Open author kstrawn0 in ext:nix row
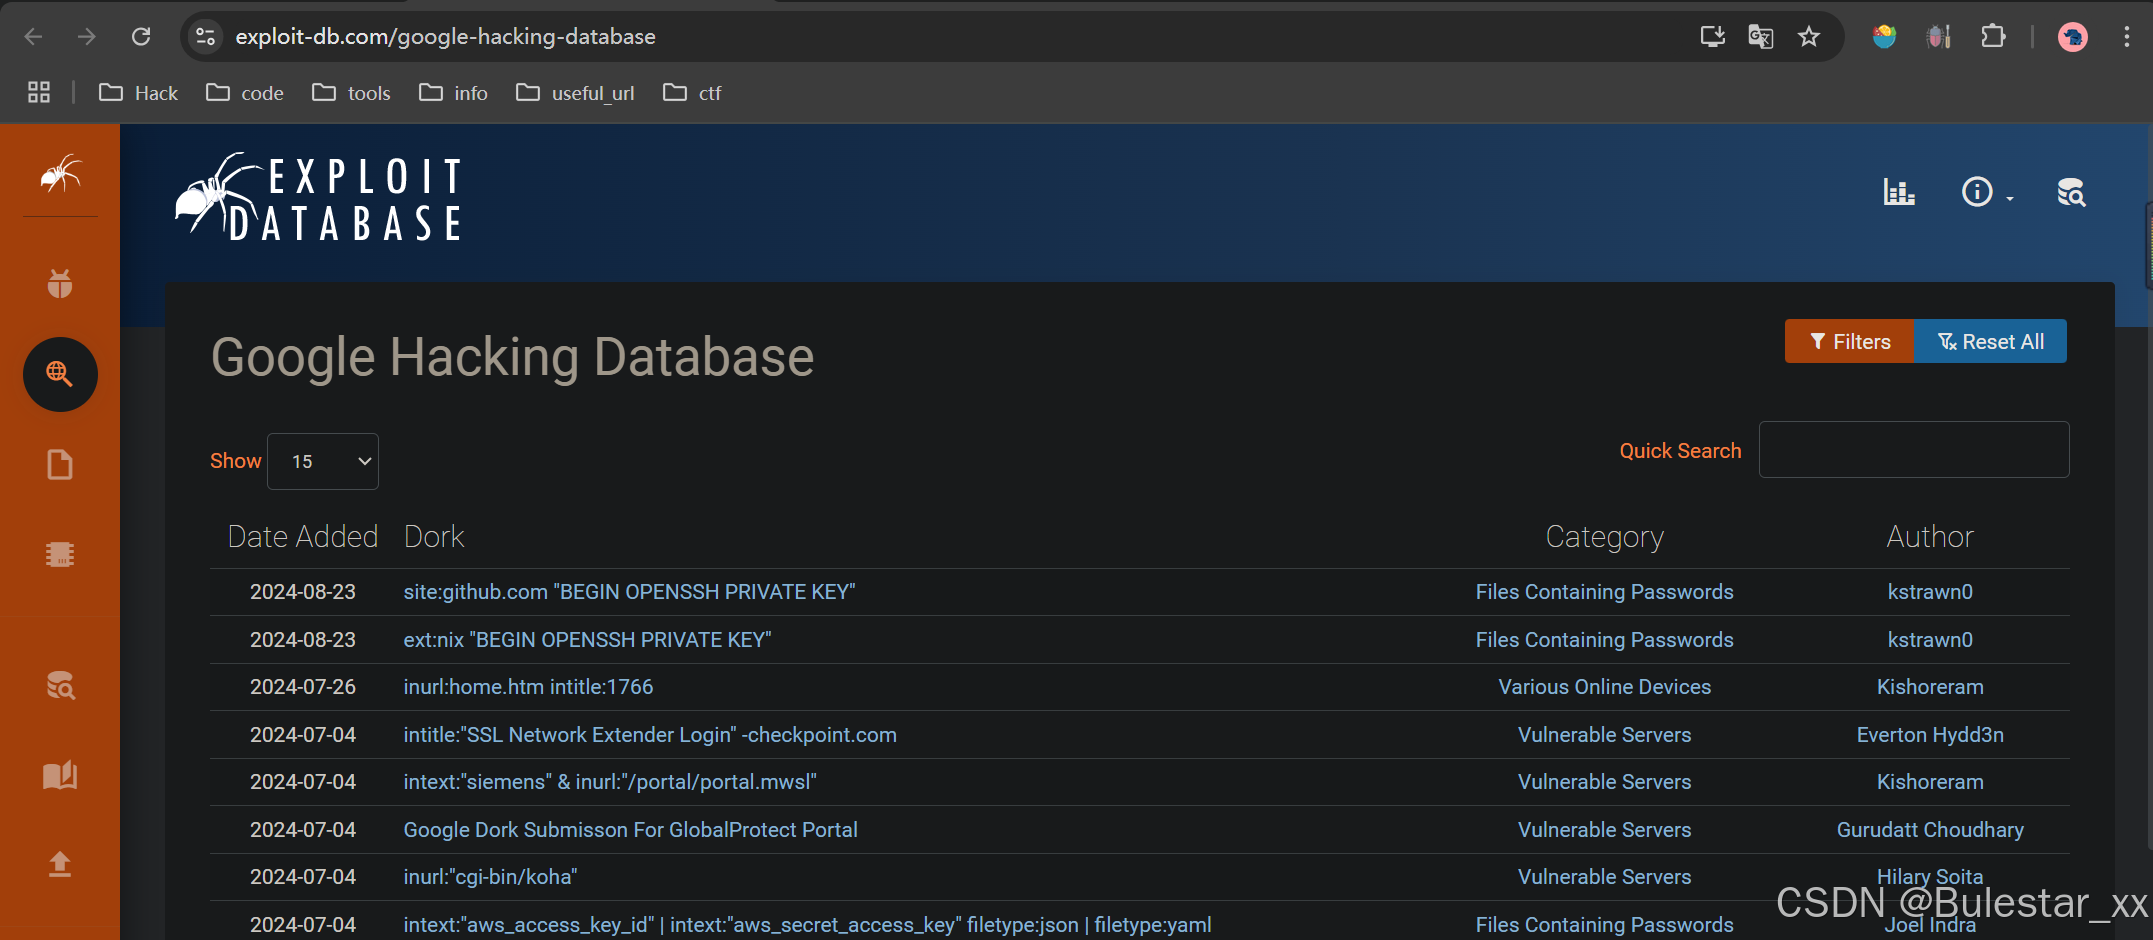The height and width of the screenshot is (940, 2153). (1930, 640)
